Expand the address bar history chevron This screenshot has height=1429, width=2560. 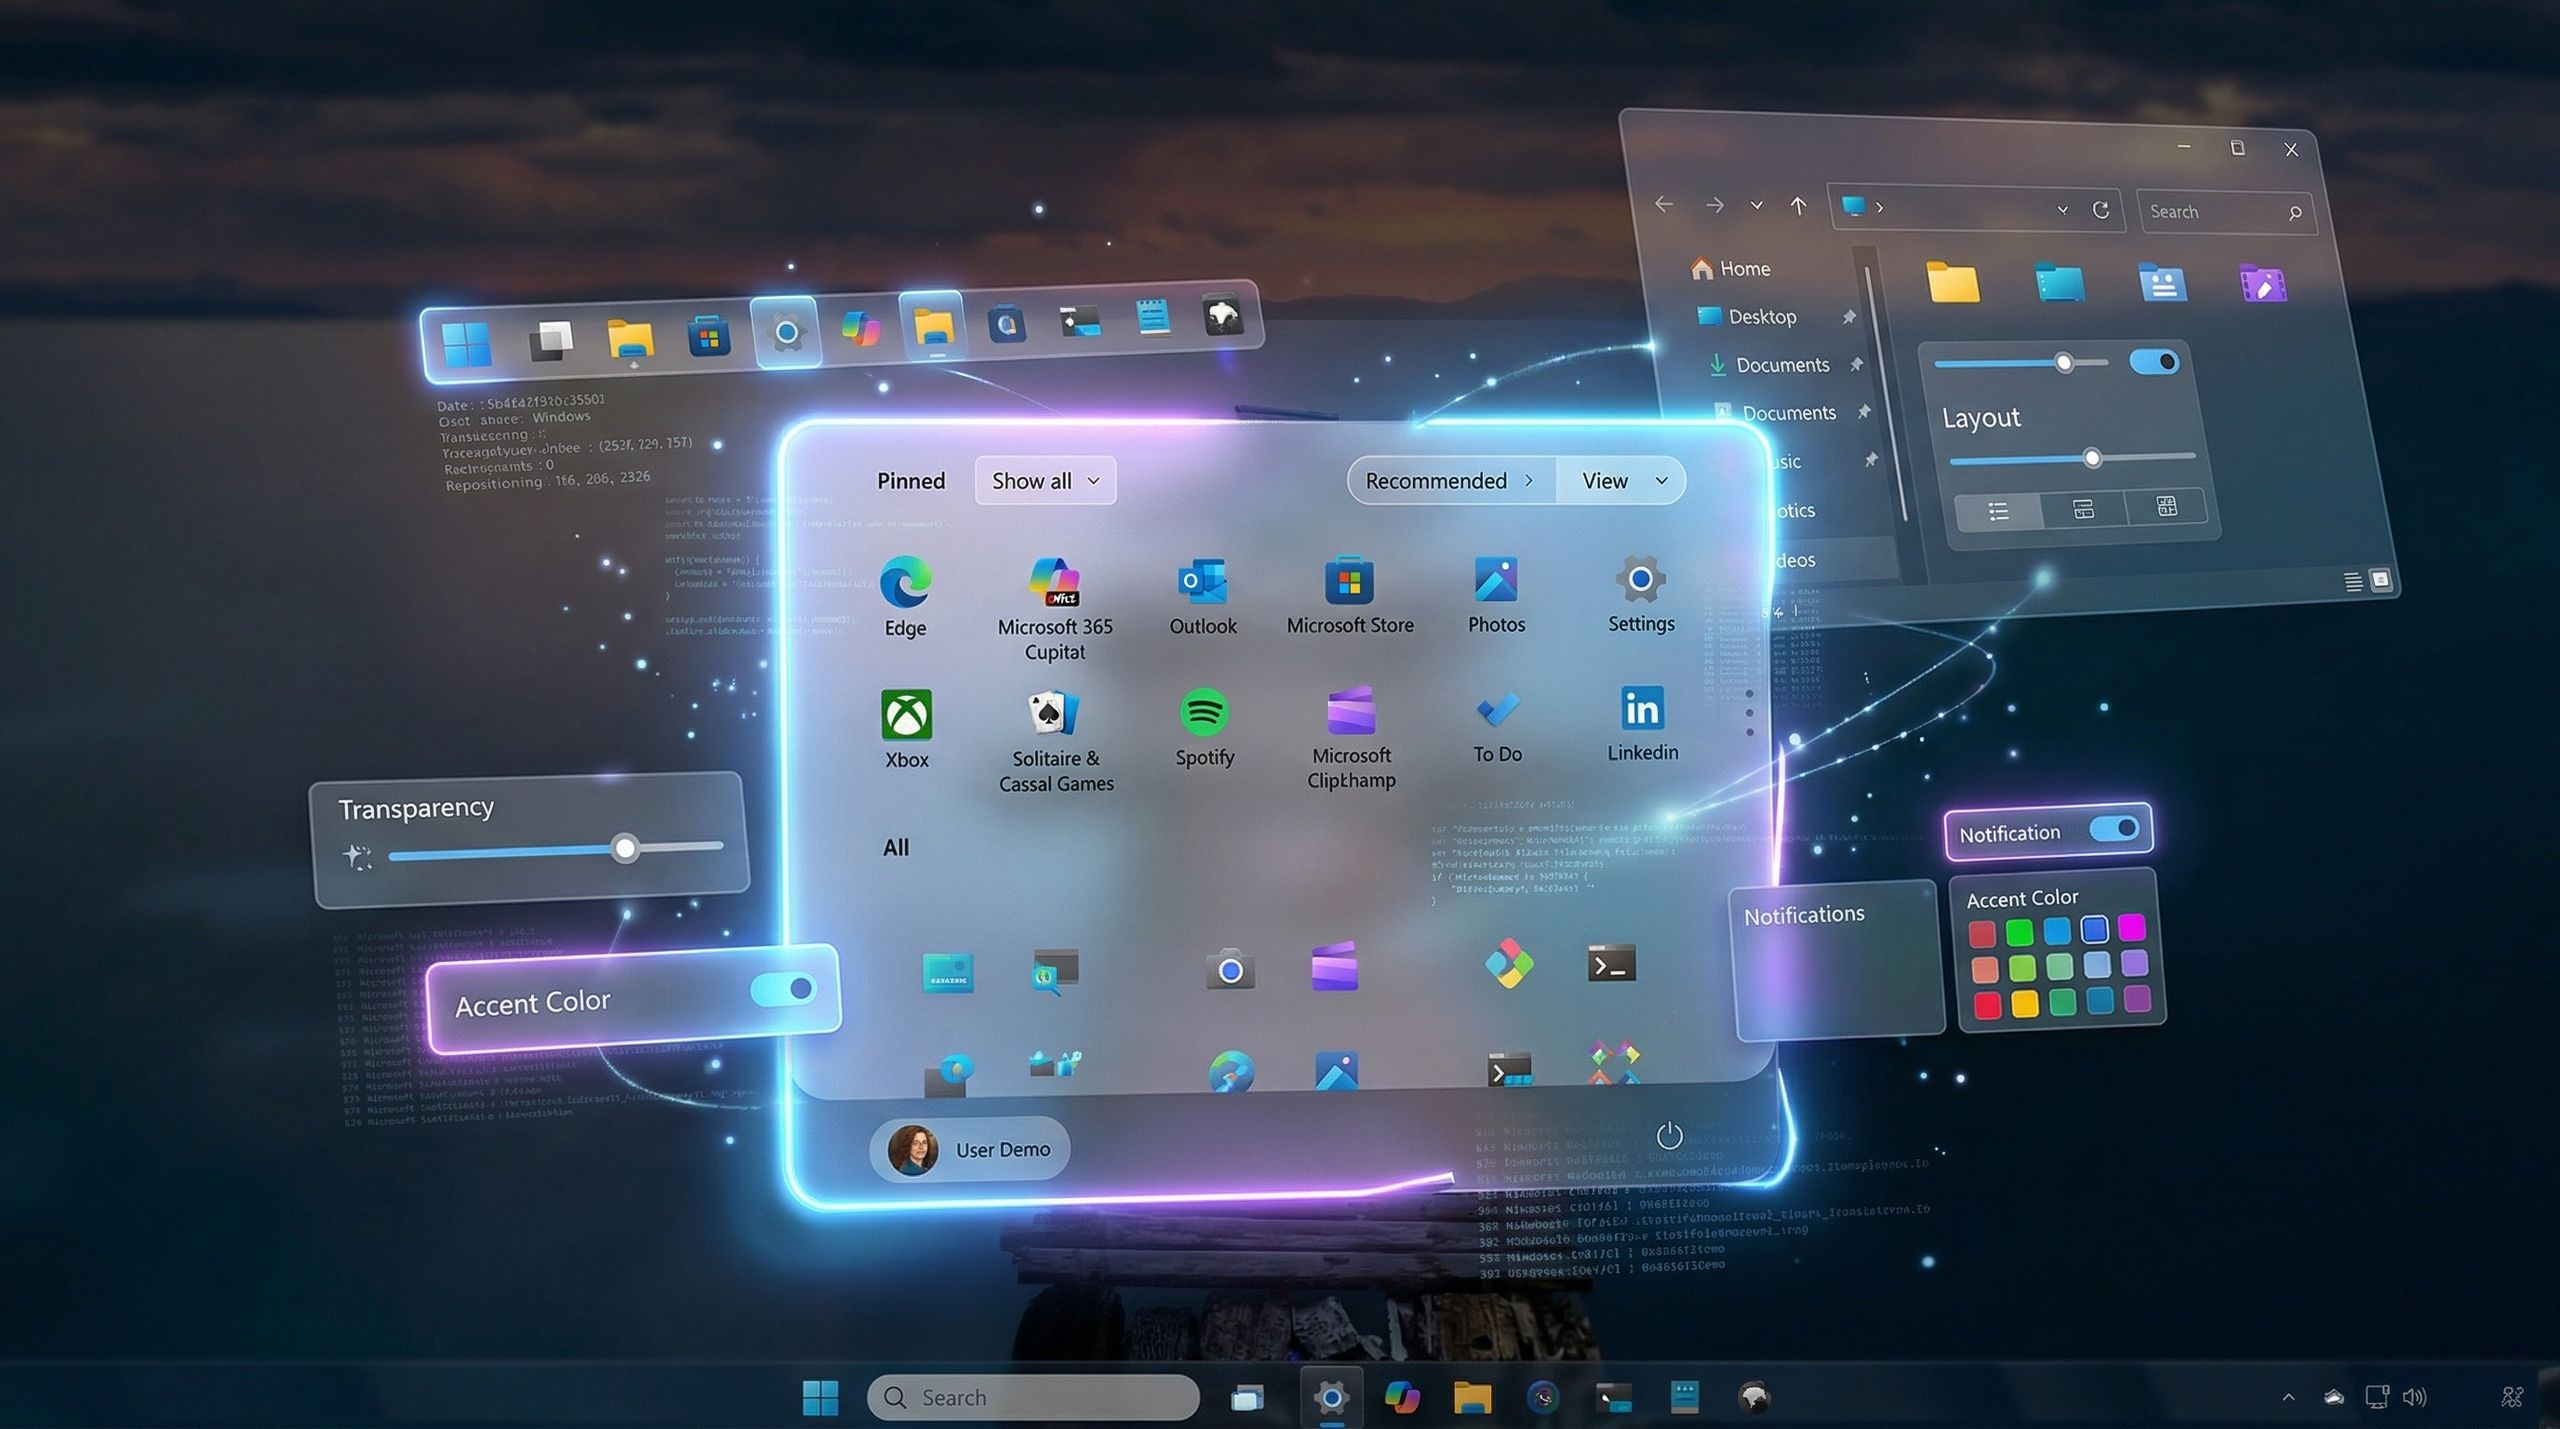[2062, 210]
